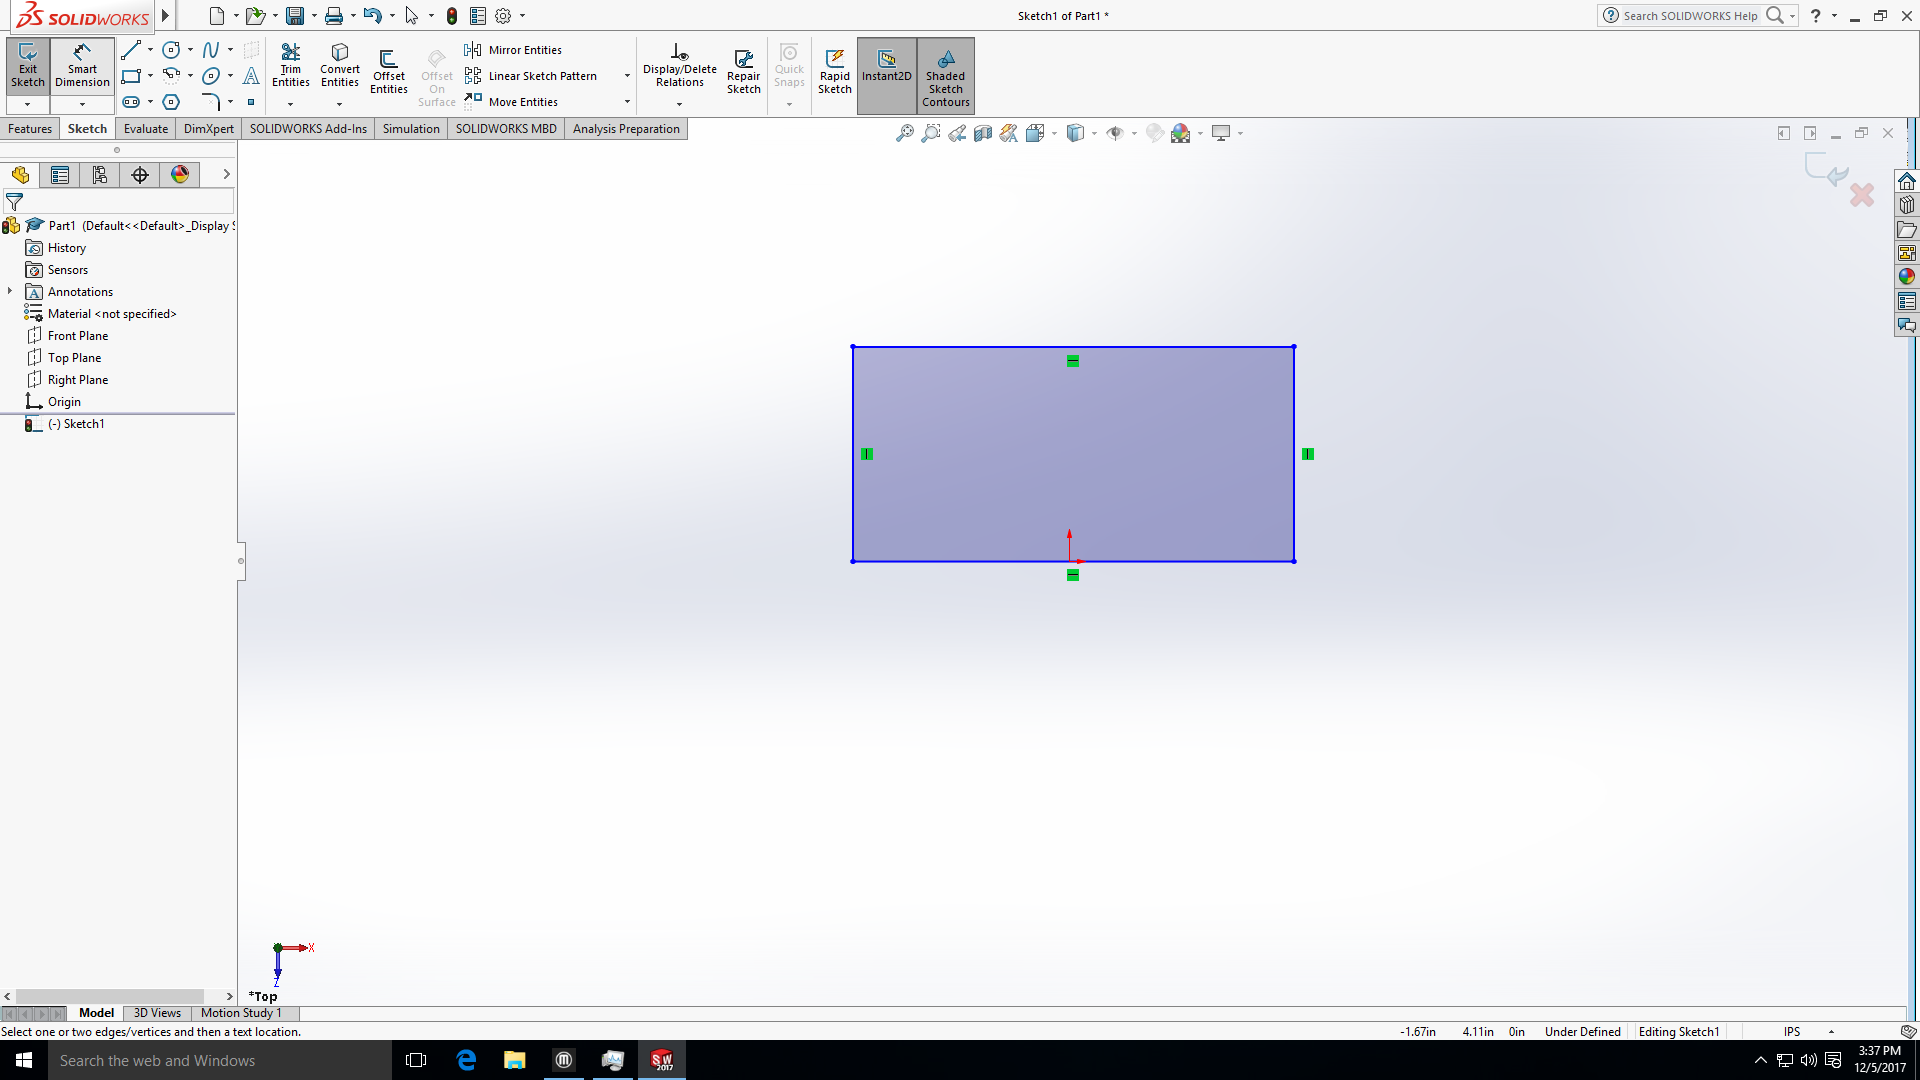This screenshot has width=1920, height=1080.
Task: Expand the Move Entities dropdown arrow
Action: click(628, 102)
